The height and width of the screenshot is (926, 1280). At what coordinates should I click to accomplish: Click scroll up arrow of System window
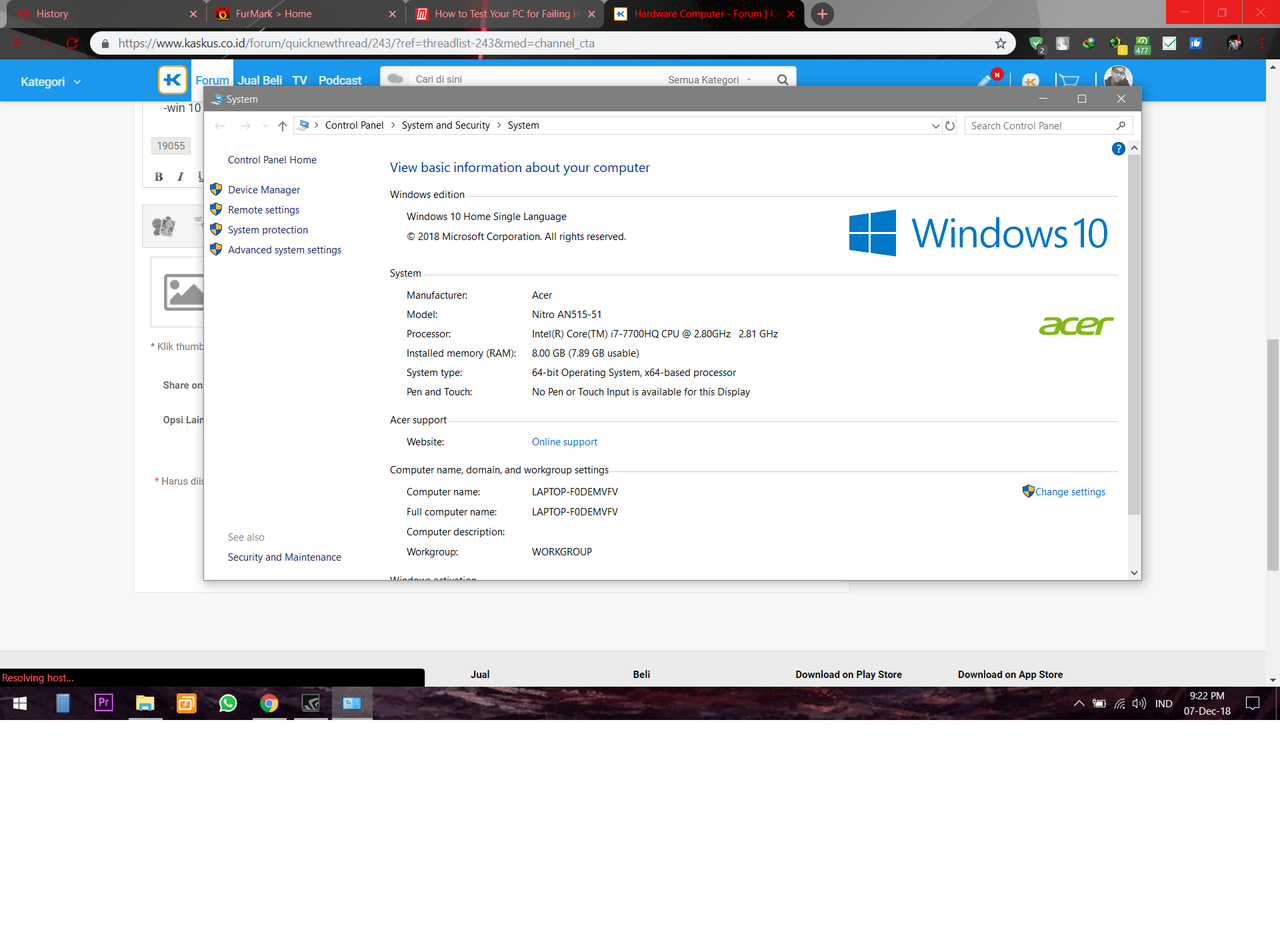(1134, 148)
